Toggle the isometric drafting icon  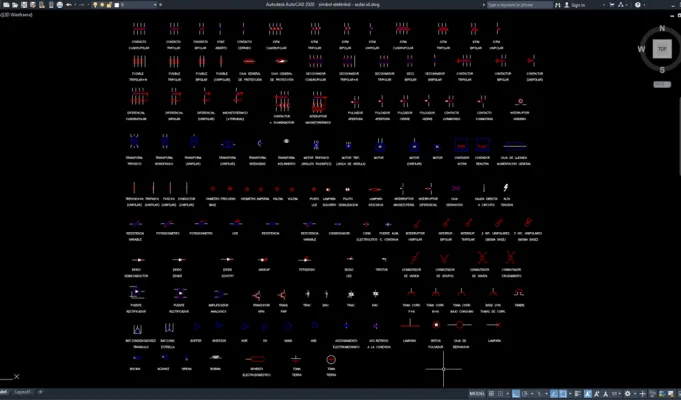539,394
